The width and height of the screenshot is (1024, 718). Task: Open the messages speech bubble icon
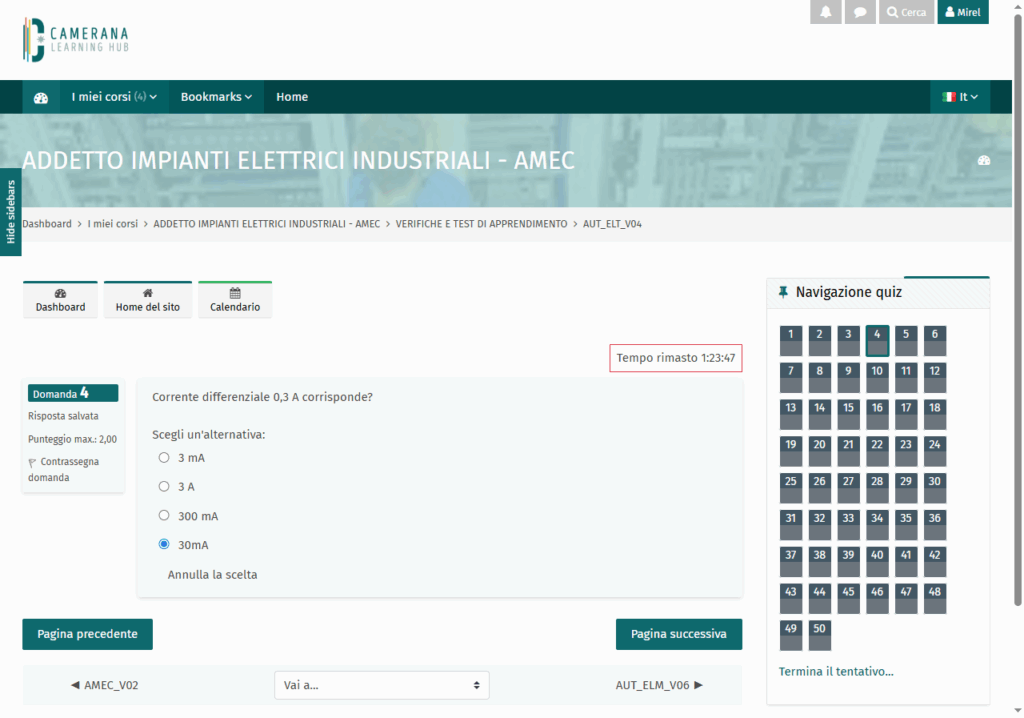(860, 12)
